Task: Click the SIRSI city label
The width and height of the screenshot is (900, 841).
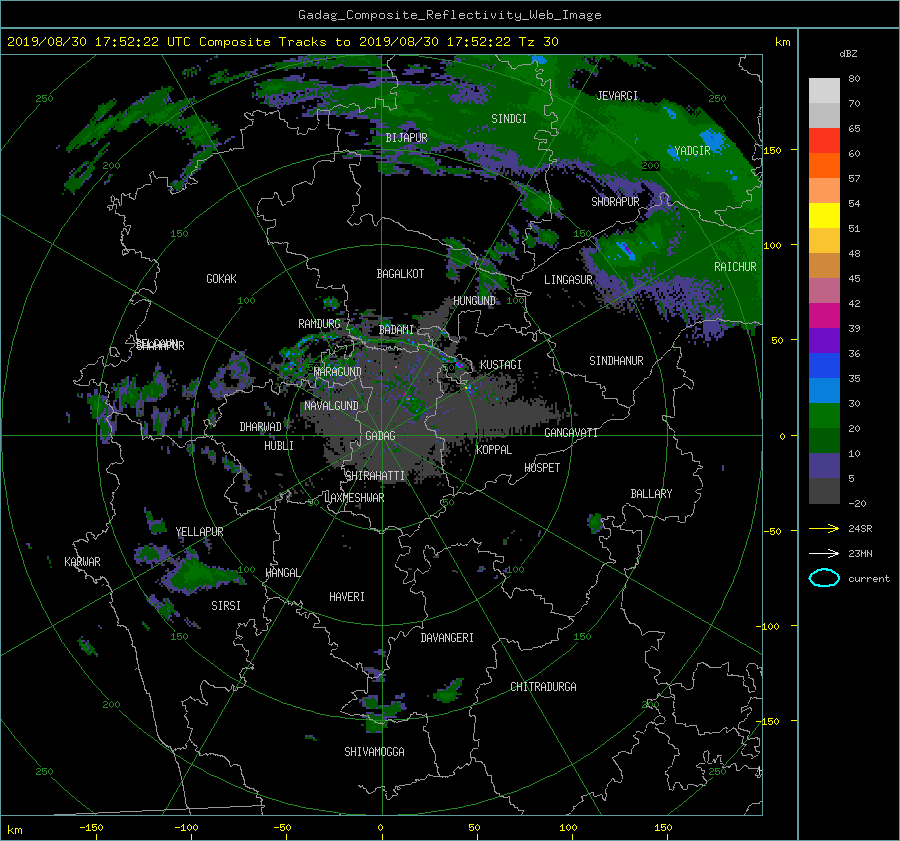Action: [226, 606]
